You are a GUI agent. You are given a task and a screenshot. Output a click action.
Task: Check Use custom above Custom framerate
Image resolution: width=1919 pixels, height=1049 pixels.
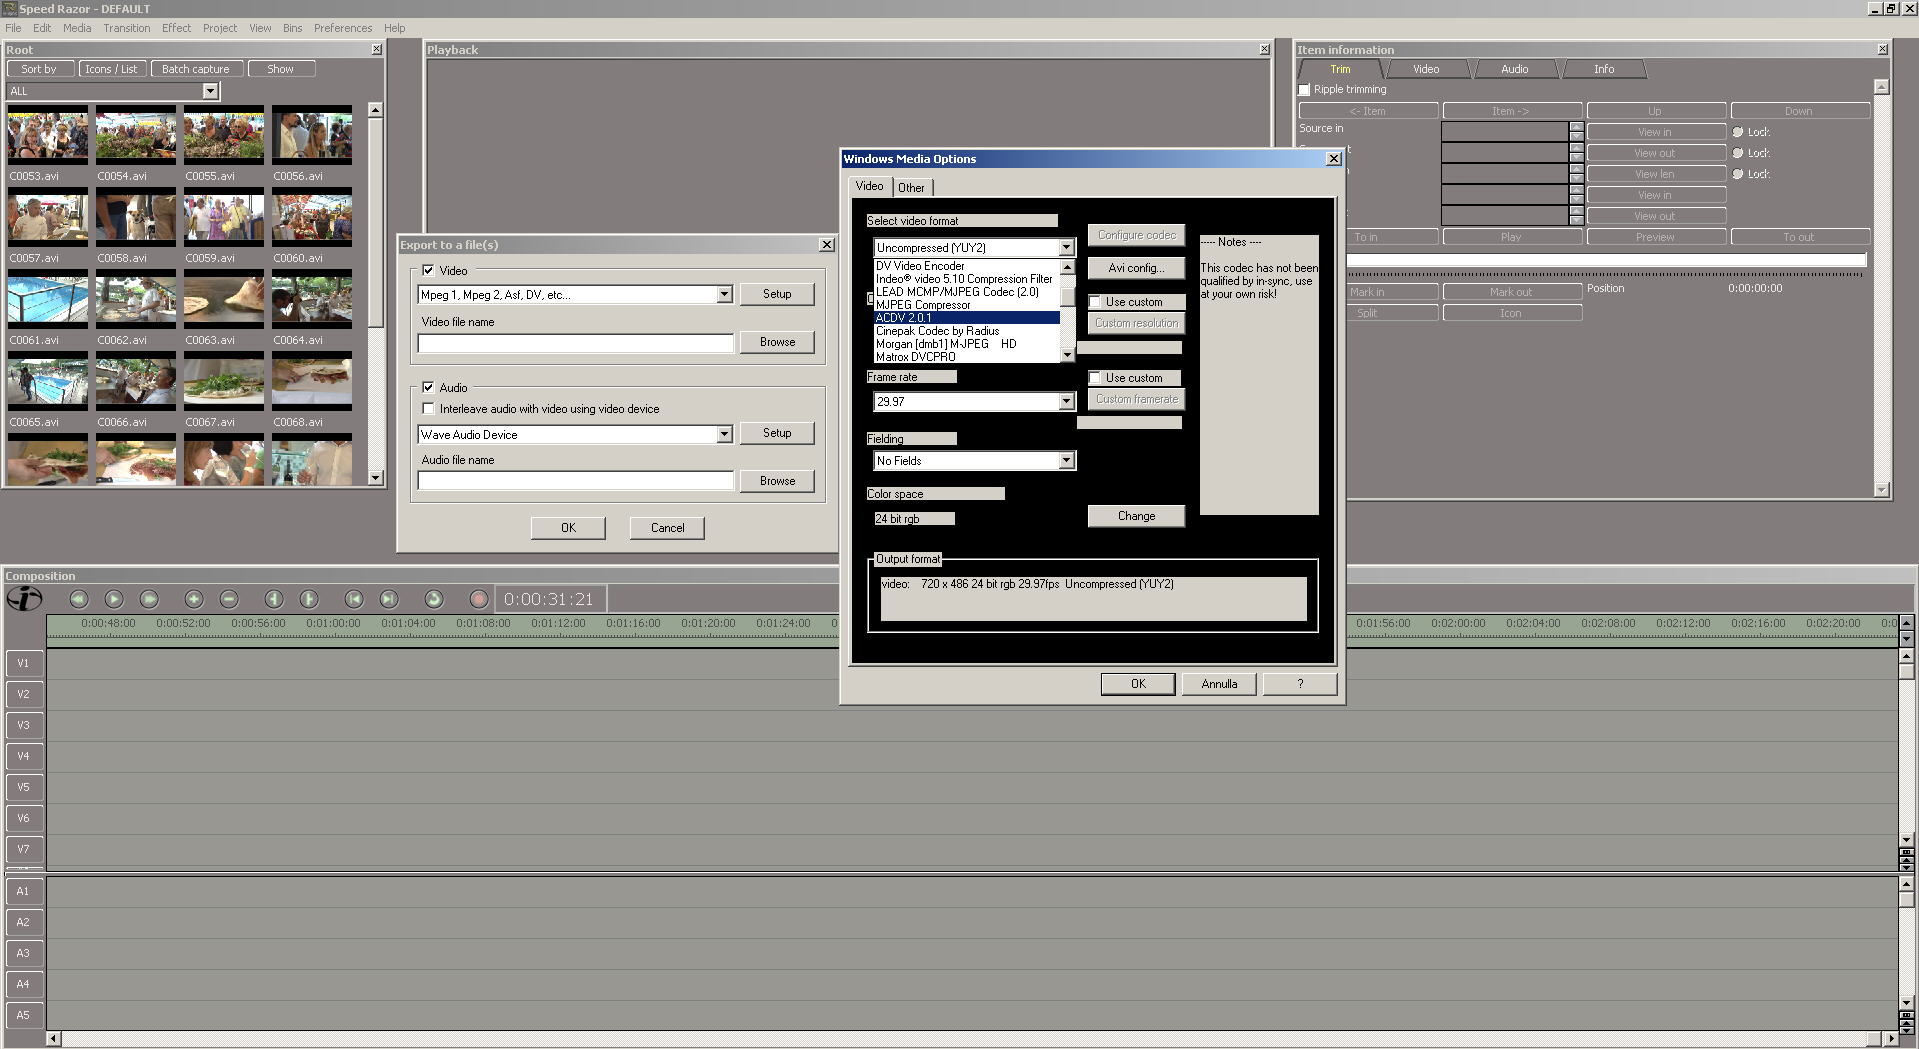click(x=1095, y=378)
